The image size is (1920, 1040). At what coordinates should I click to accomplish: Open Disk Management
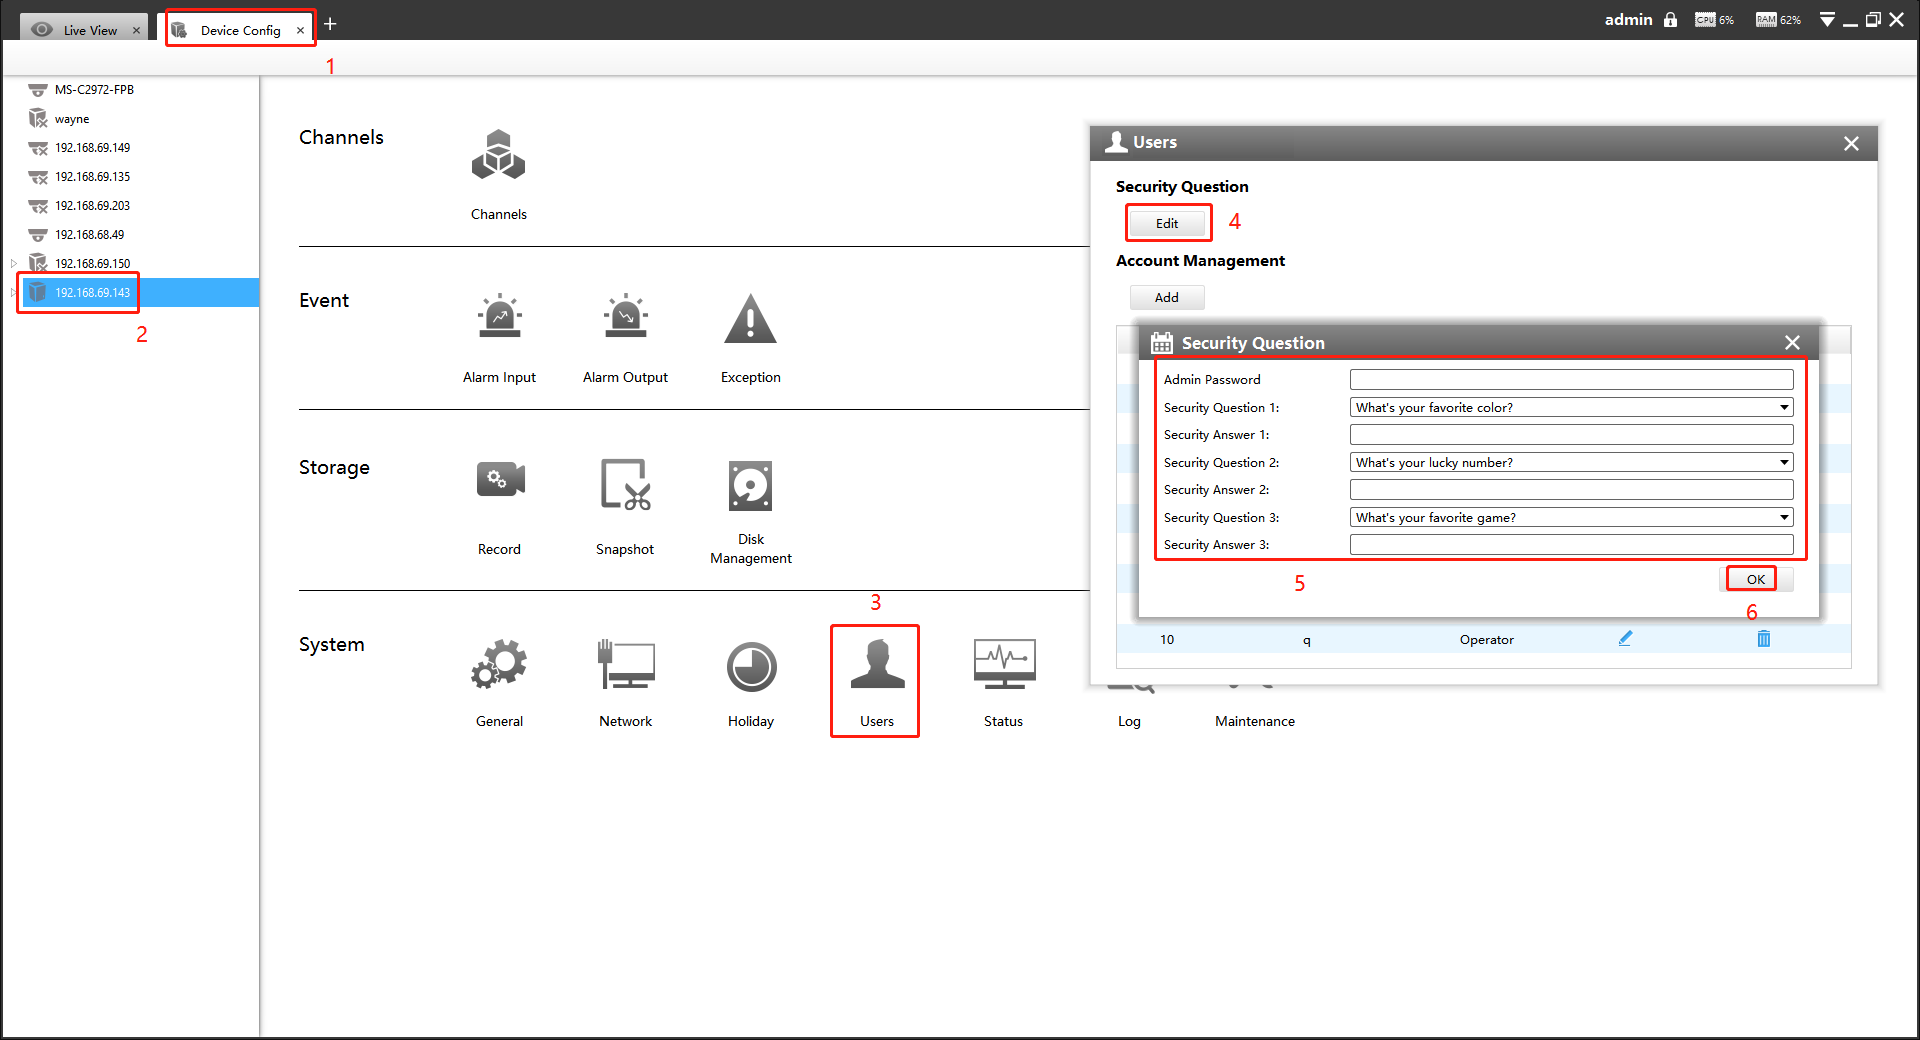pyautogui.click(x=750, y=486)
